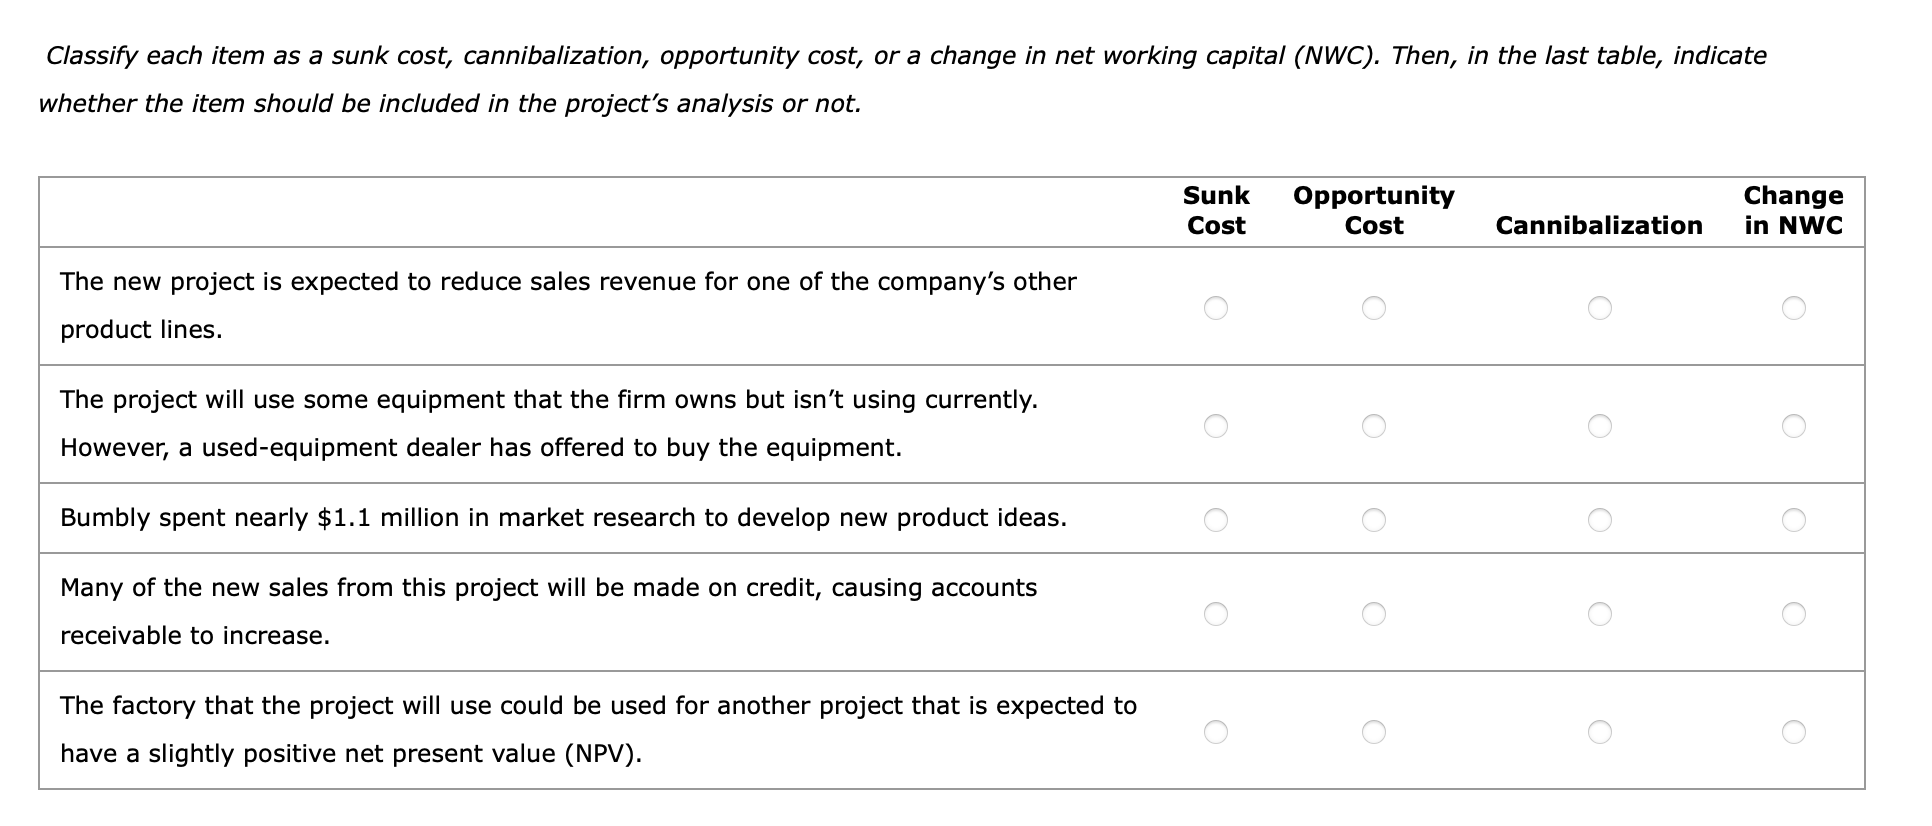
Task: Select Cannibalization for reduced sales revenue item
Action: [x=1601, y=308]
